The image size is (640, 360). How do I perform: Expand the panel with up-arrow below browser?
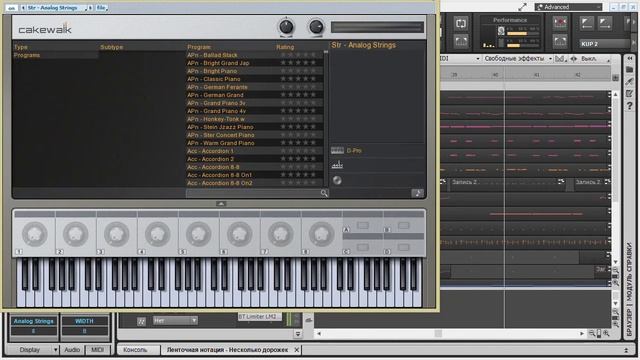click(x=221, y=203)
